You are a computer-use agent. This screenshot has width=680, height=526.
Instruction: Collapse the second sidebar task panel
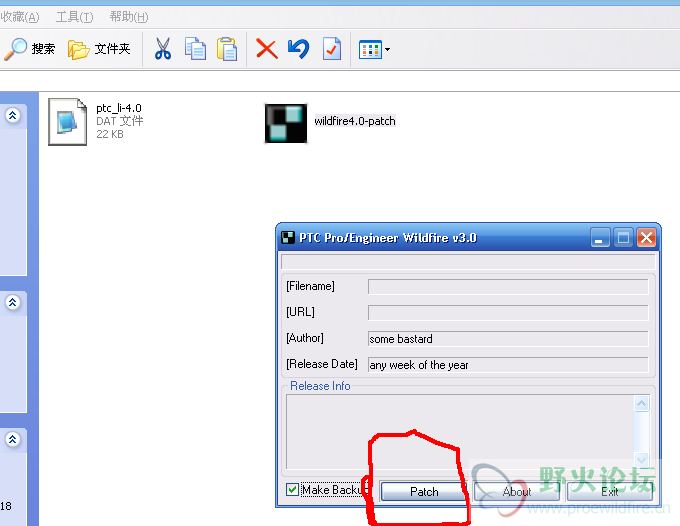coord(13,302)
